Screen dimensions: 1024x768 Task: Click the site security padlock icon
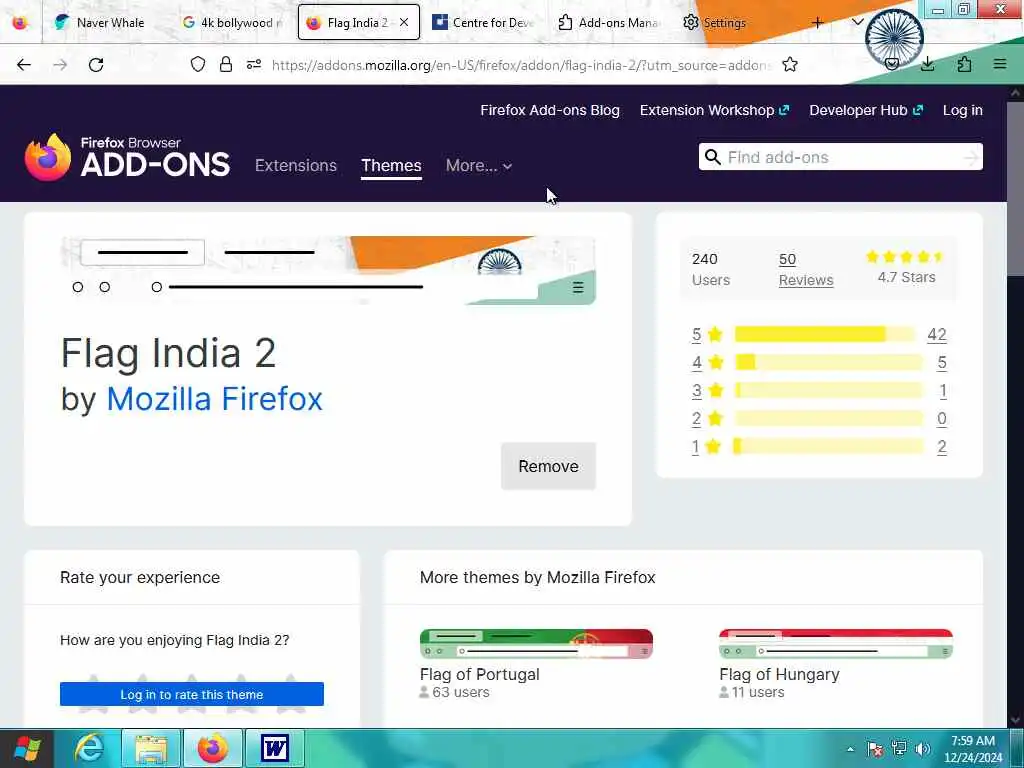(x=226, y=64)
